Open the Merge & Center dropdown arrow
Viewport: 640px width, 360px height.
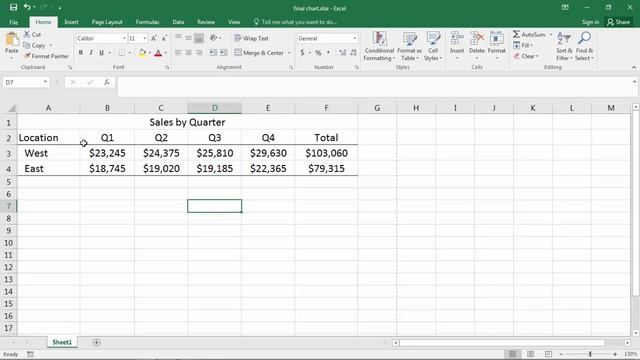[289, 53]
